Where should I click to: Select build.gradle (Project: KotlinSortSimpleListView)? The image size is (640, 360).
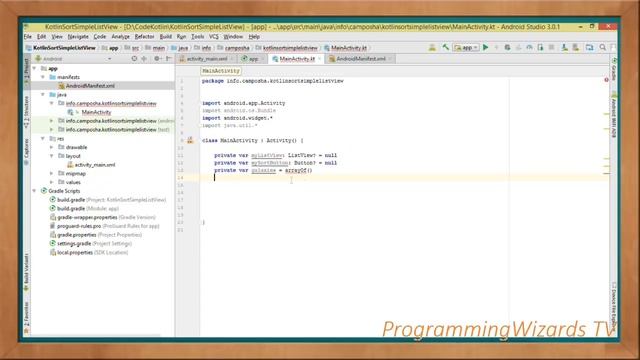coord(111,200)
